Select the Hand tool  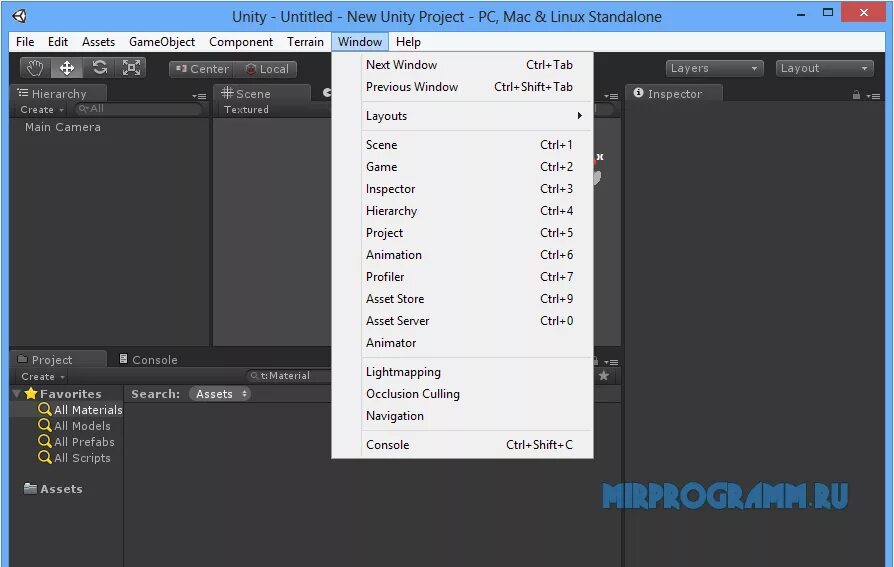(35, 68)
